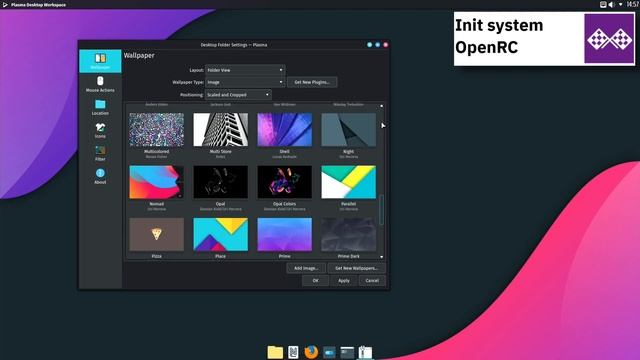The height and width of the screenshot is (360, 640).
Task: Select the Place wallpaper thumbnail
Action: click(220, 234)
